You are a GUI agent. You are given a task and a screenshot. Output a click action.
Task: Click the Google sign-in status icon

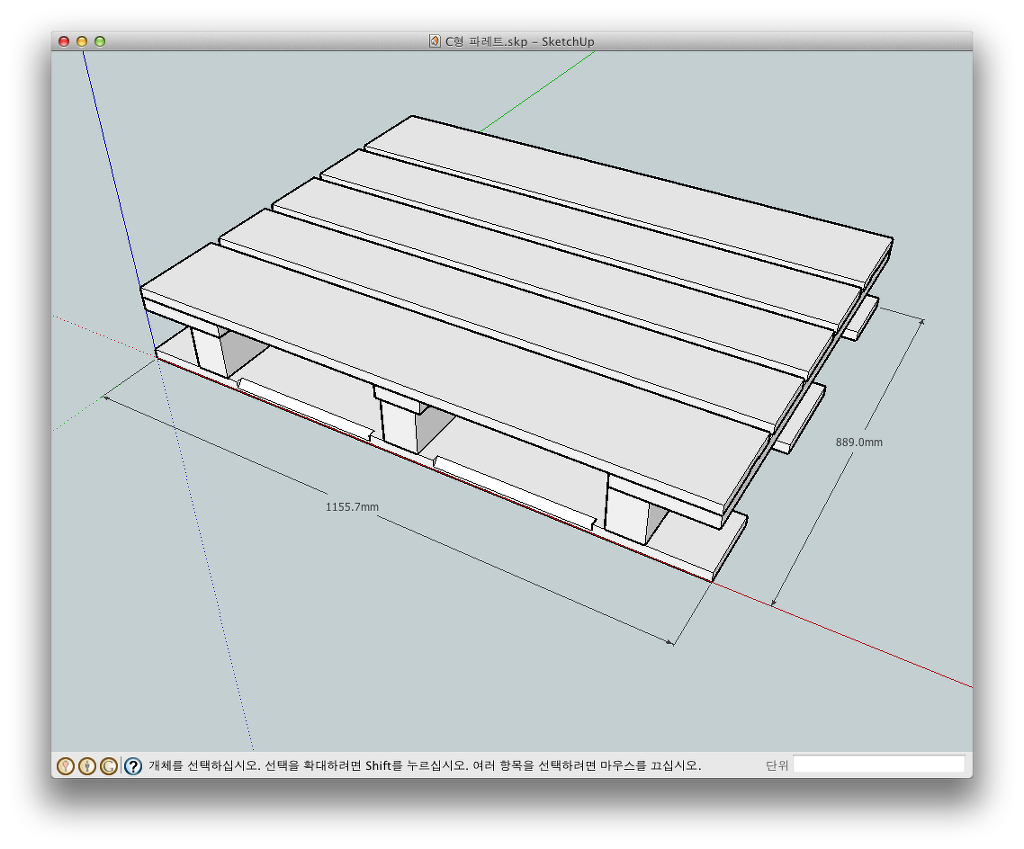point(109,766)
